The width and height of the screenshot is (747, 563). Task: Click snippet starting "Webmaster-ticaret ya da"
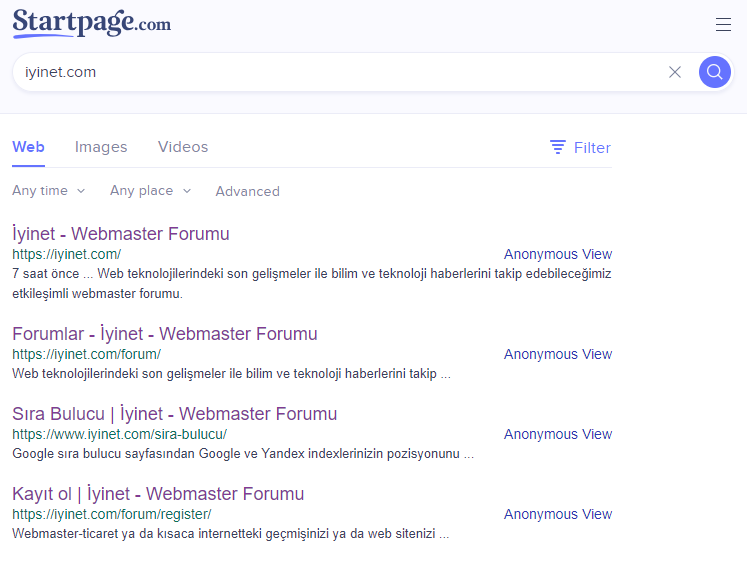click(231, 533)
